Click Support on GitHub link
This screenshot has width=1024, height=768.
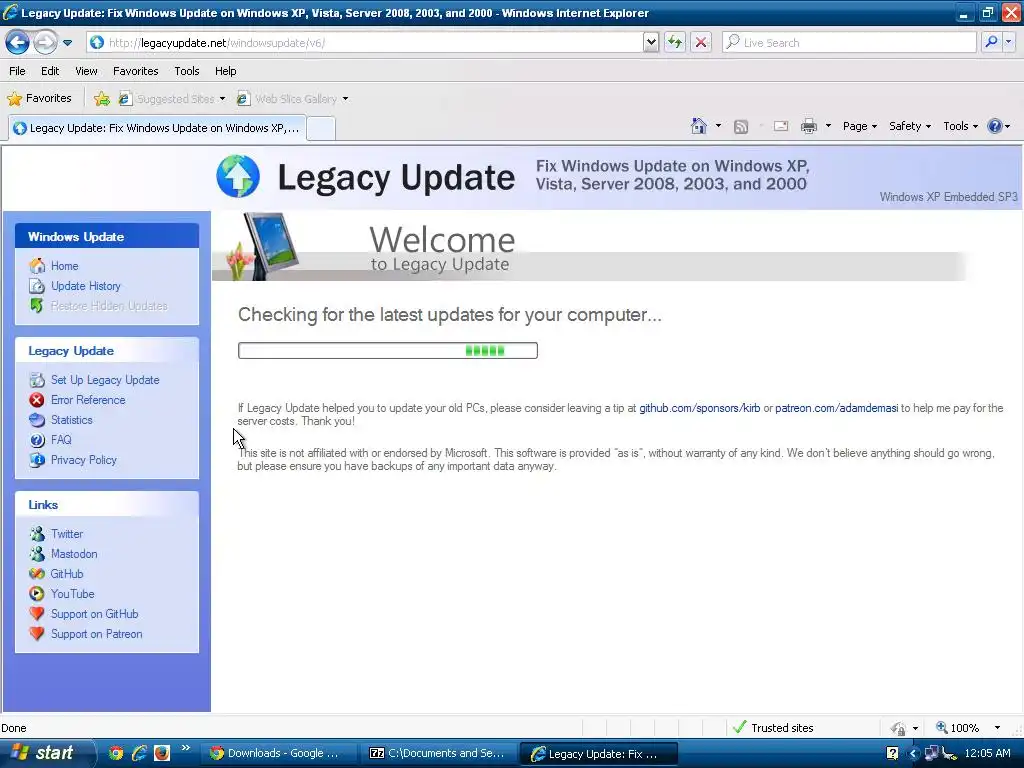(95, 614)
